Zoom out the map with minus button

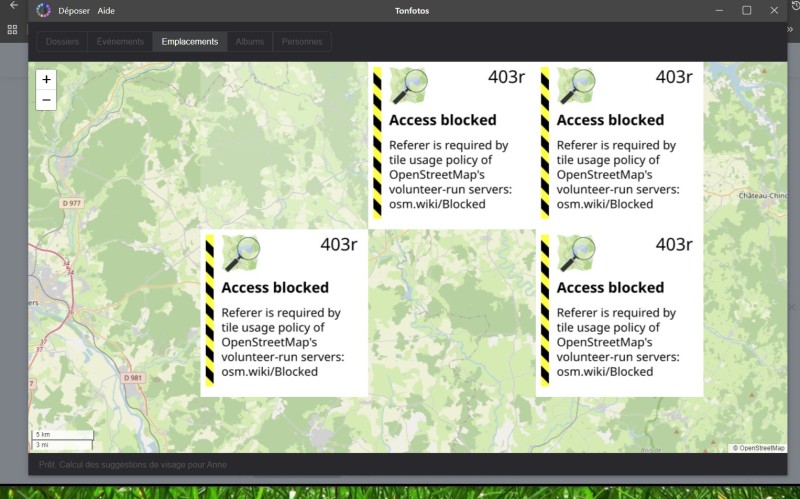point(46,100)
